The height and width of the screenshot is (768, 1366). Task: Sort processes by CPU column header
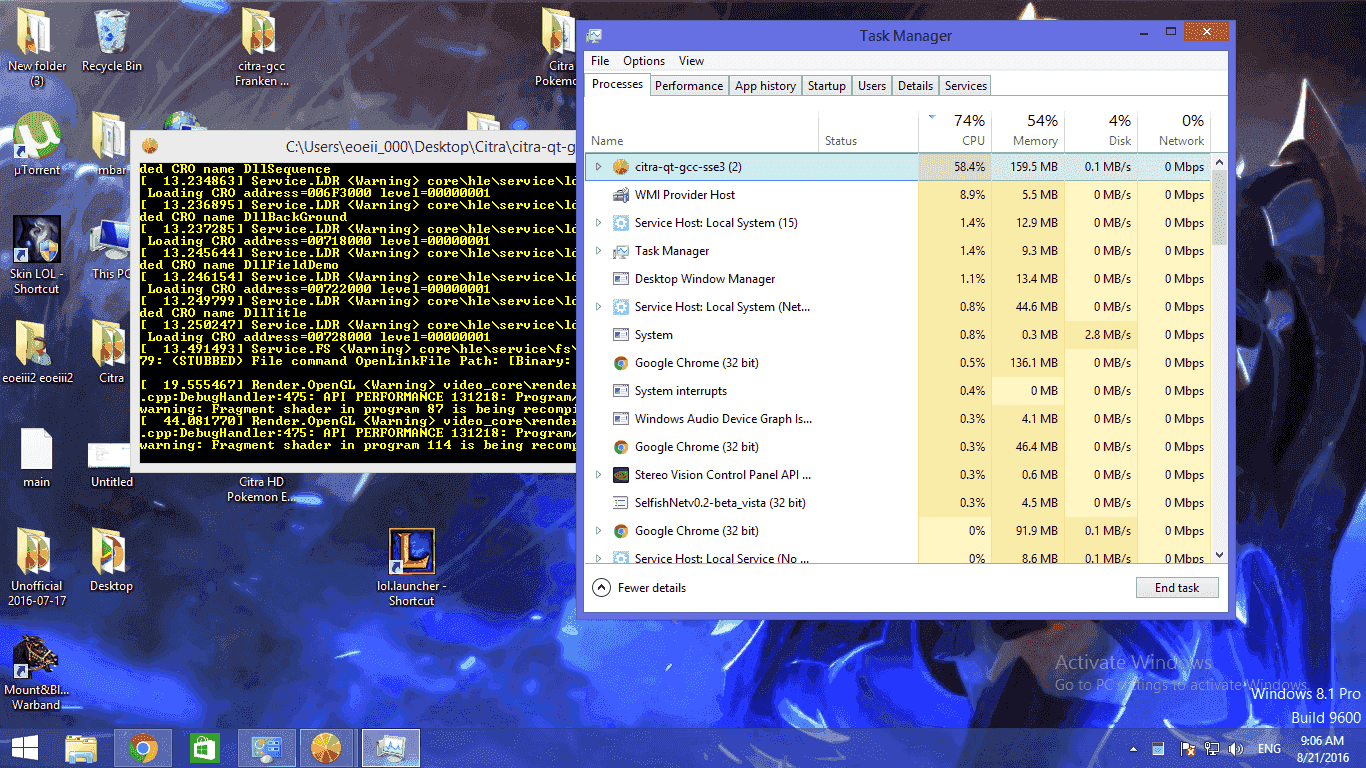955,130
